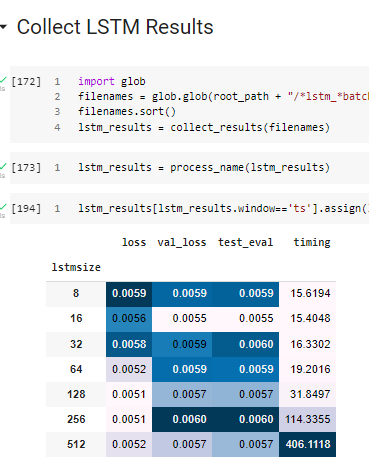
Task: Click execution count [173] run indicator
Action: (26, 167)
